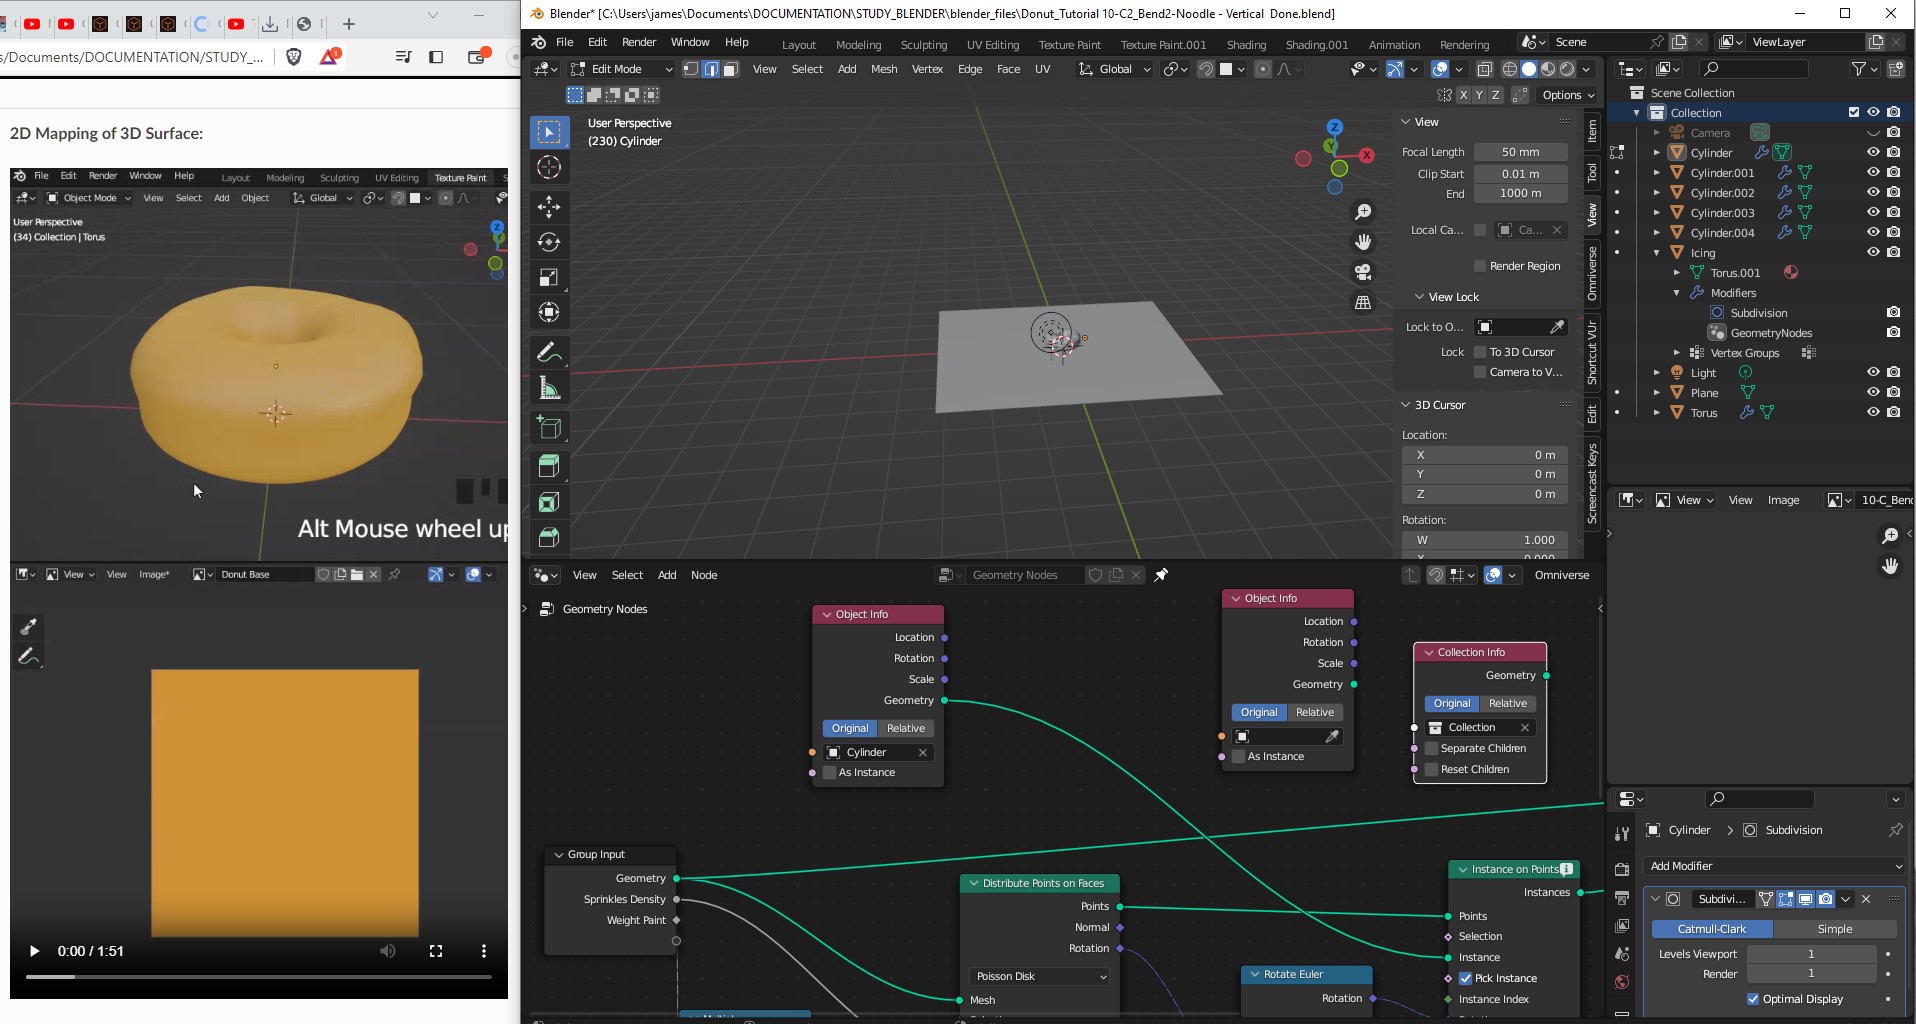Enable vertex select mode
1916x1024 pixels.
click(691, 69)
